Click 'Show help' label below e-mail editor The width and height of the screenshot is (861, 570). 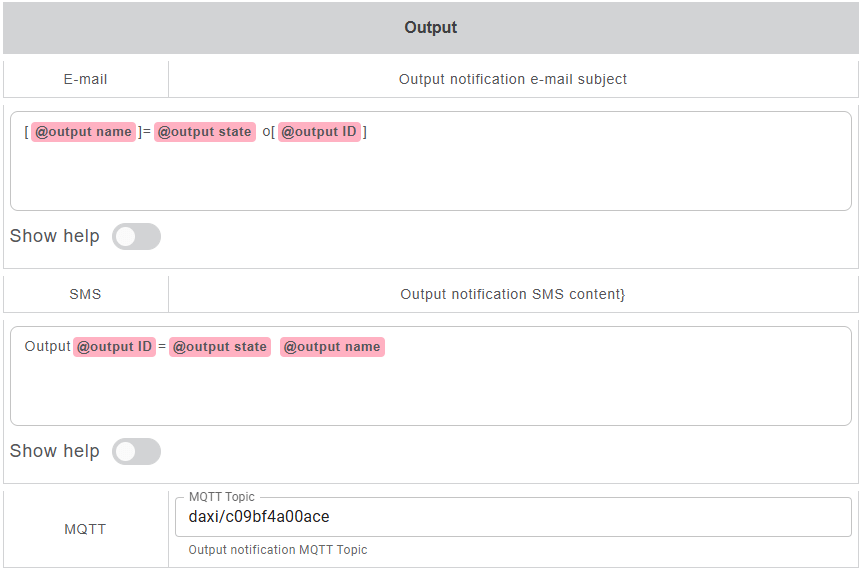(x=55, y=237)
